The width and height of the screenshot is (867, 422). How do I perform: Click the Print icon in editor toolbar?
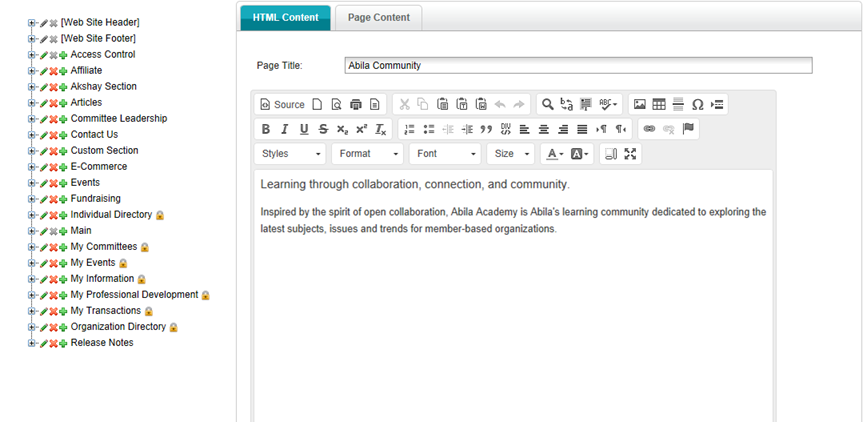356,104
